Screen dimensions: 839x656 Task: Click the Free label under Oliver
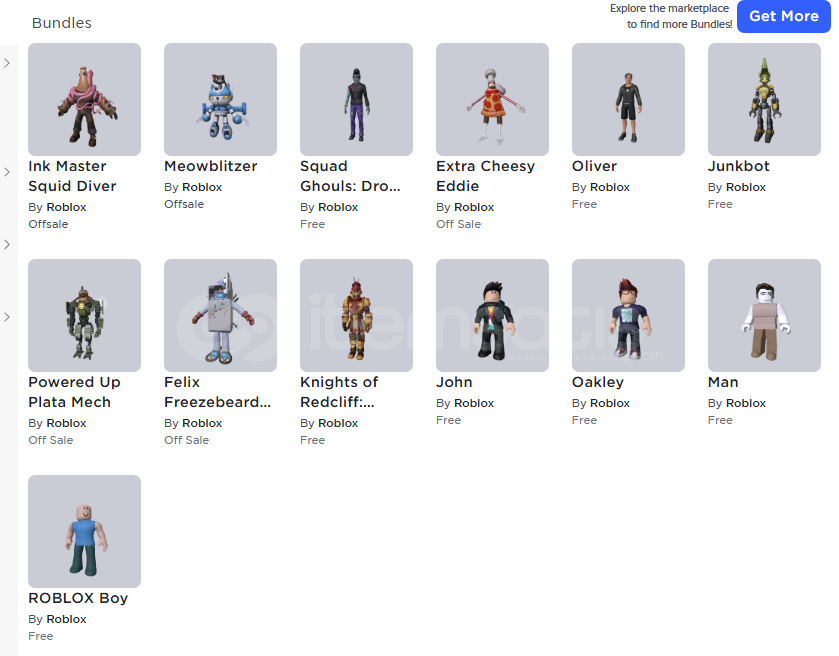(x=584, y=204)
